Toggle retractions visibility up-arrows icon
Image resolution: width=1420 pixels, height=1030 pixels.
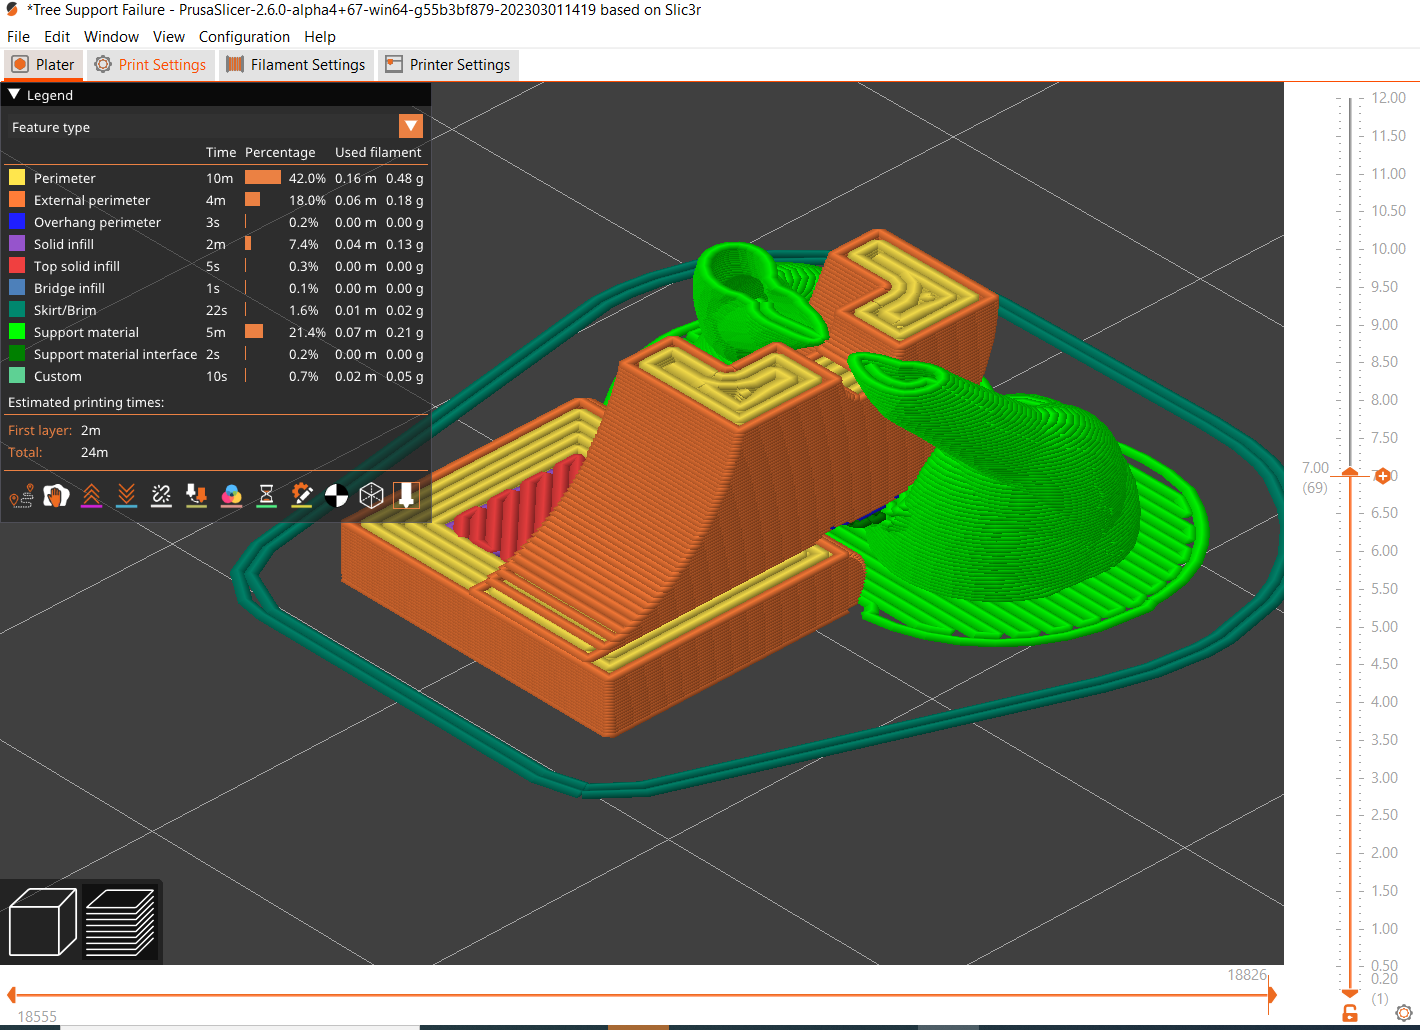(91, 495)
